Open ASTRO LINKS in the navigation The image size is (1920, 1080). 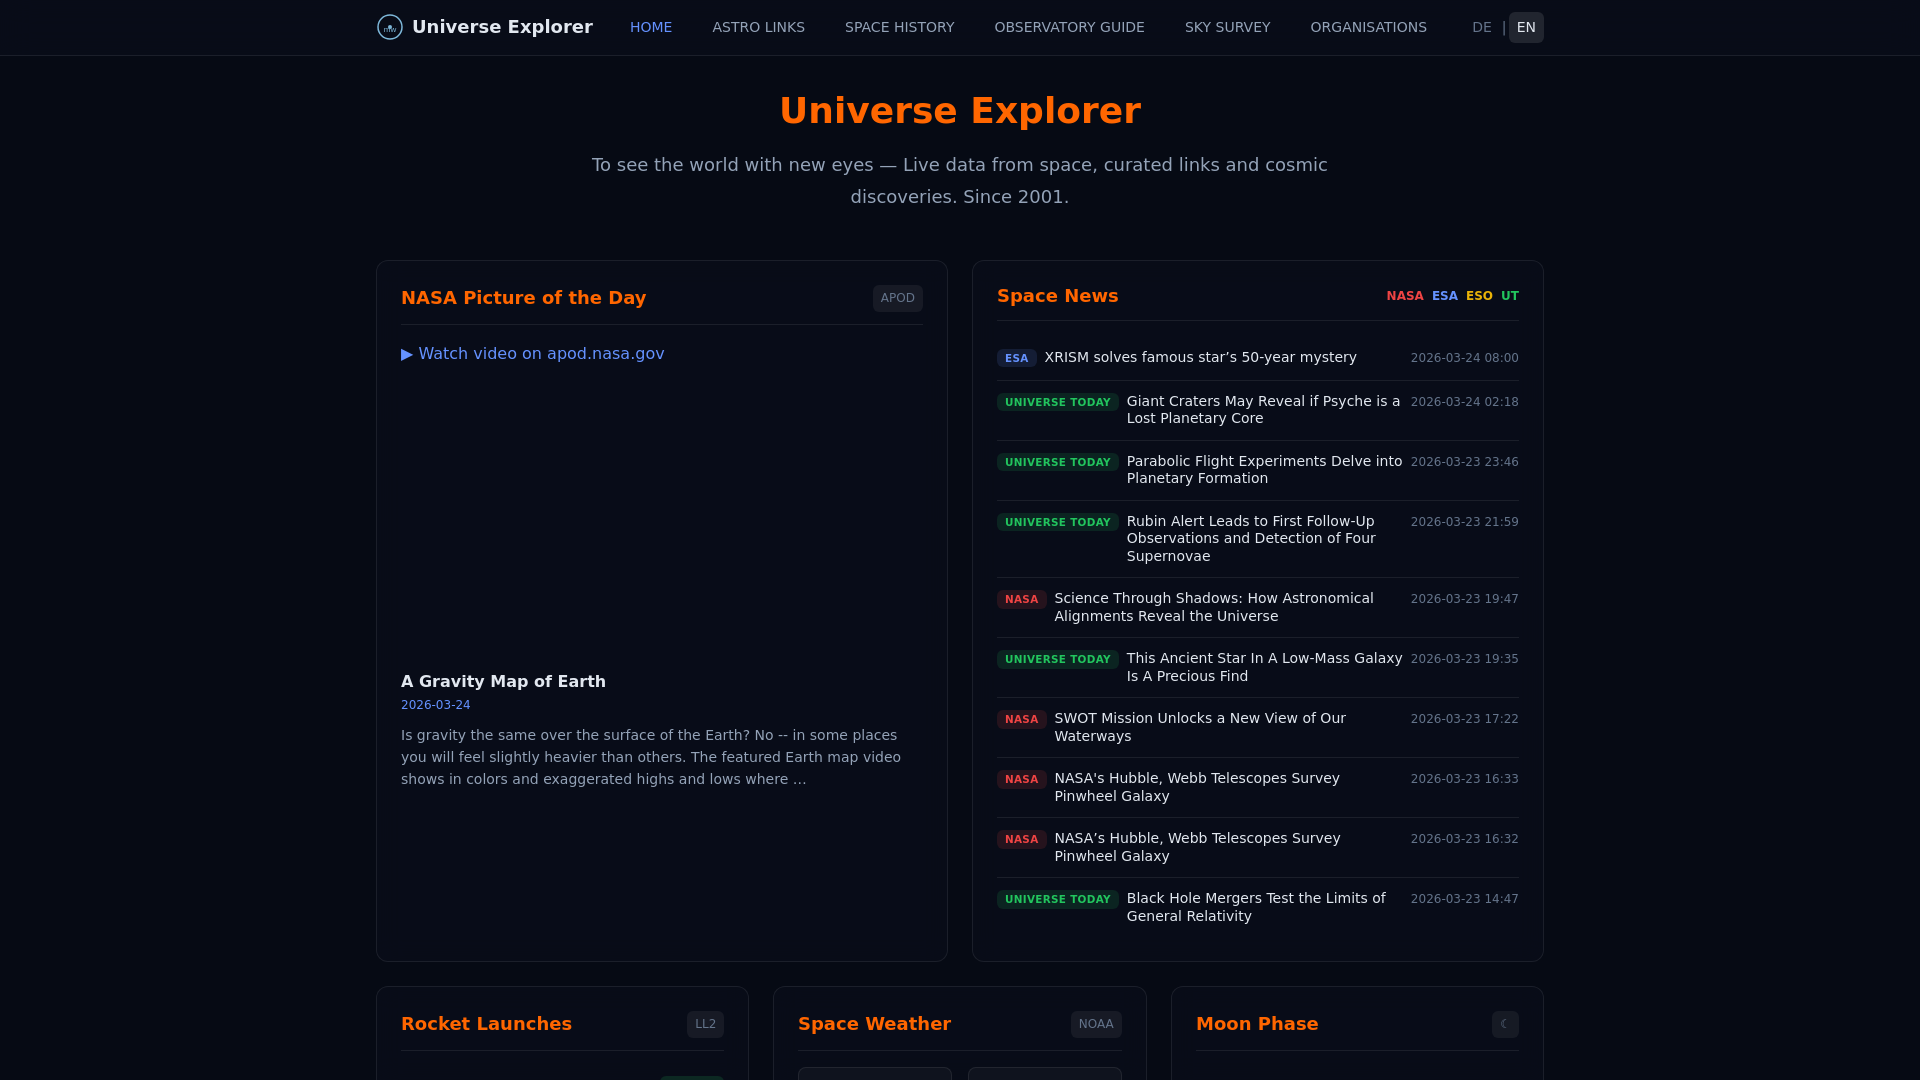[x=758, y=27]
